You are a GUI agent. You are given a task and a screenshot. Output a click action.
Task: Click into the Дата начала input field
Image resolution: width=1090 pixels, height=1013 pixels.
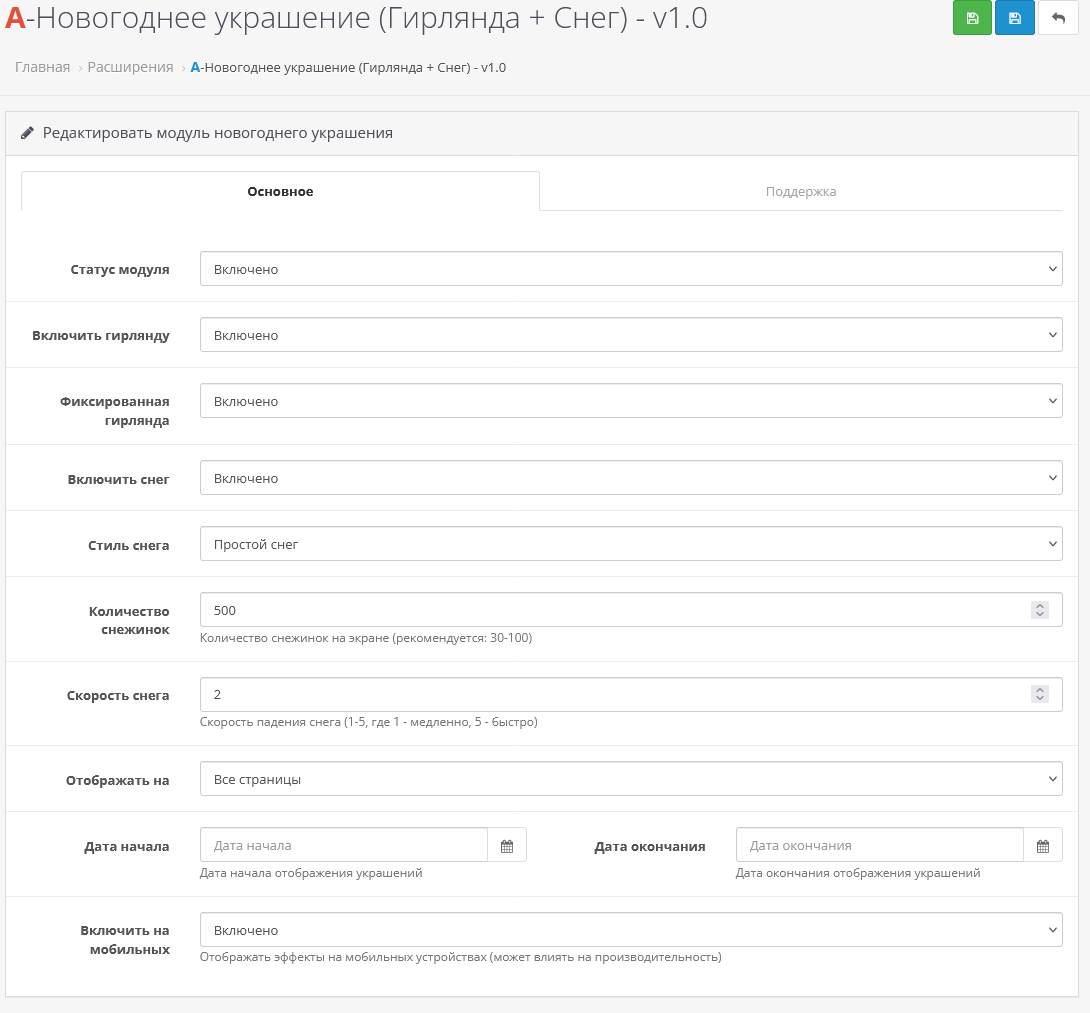click(344, 846)
